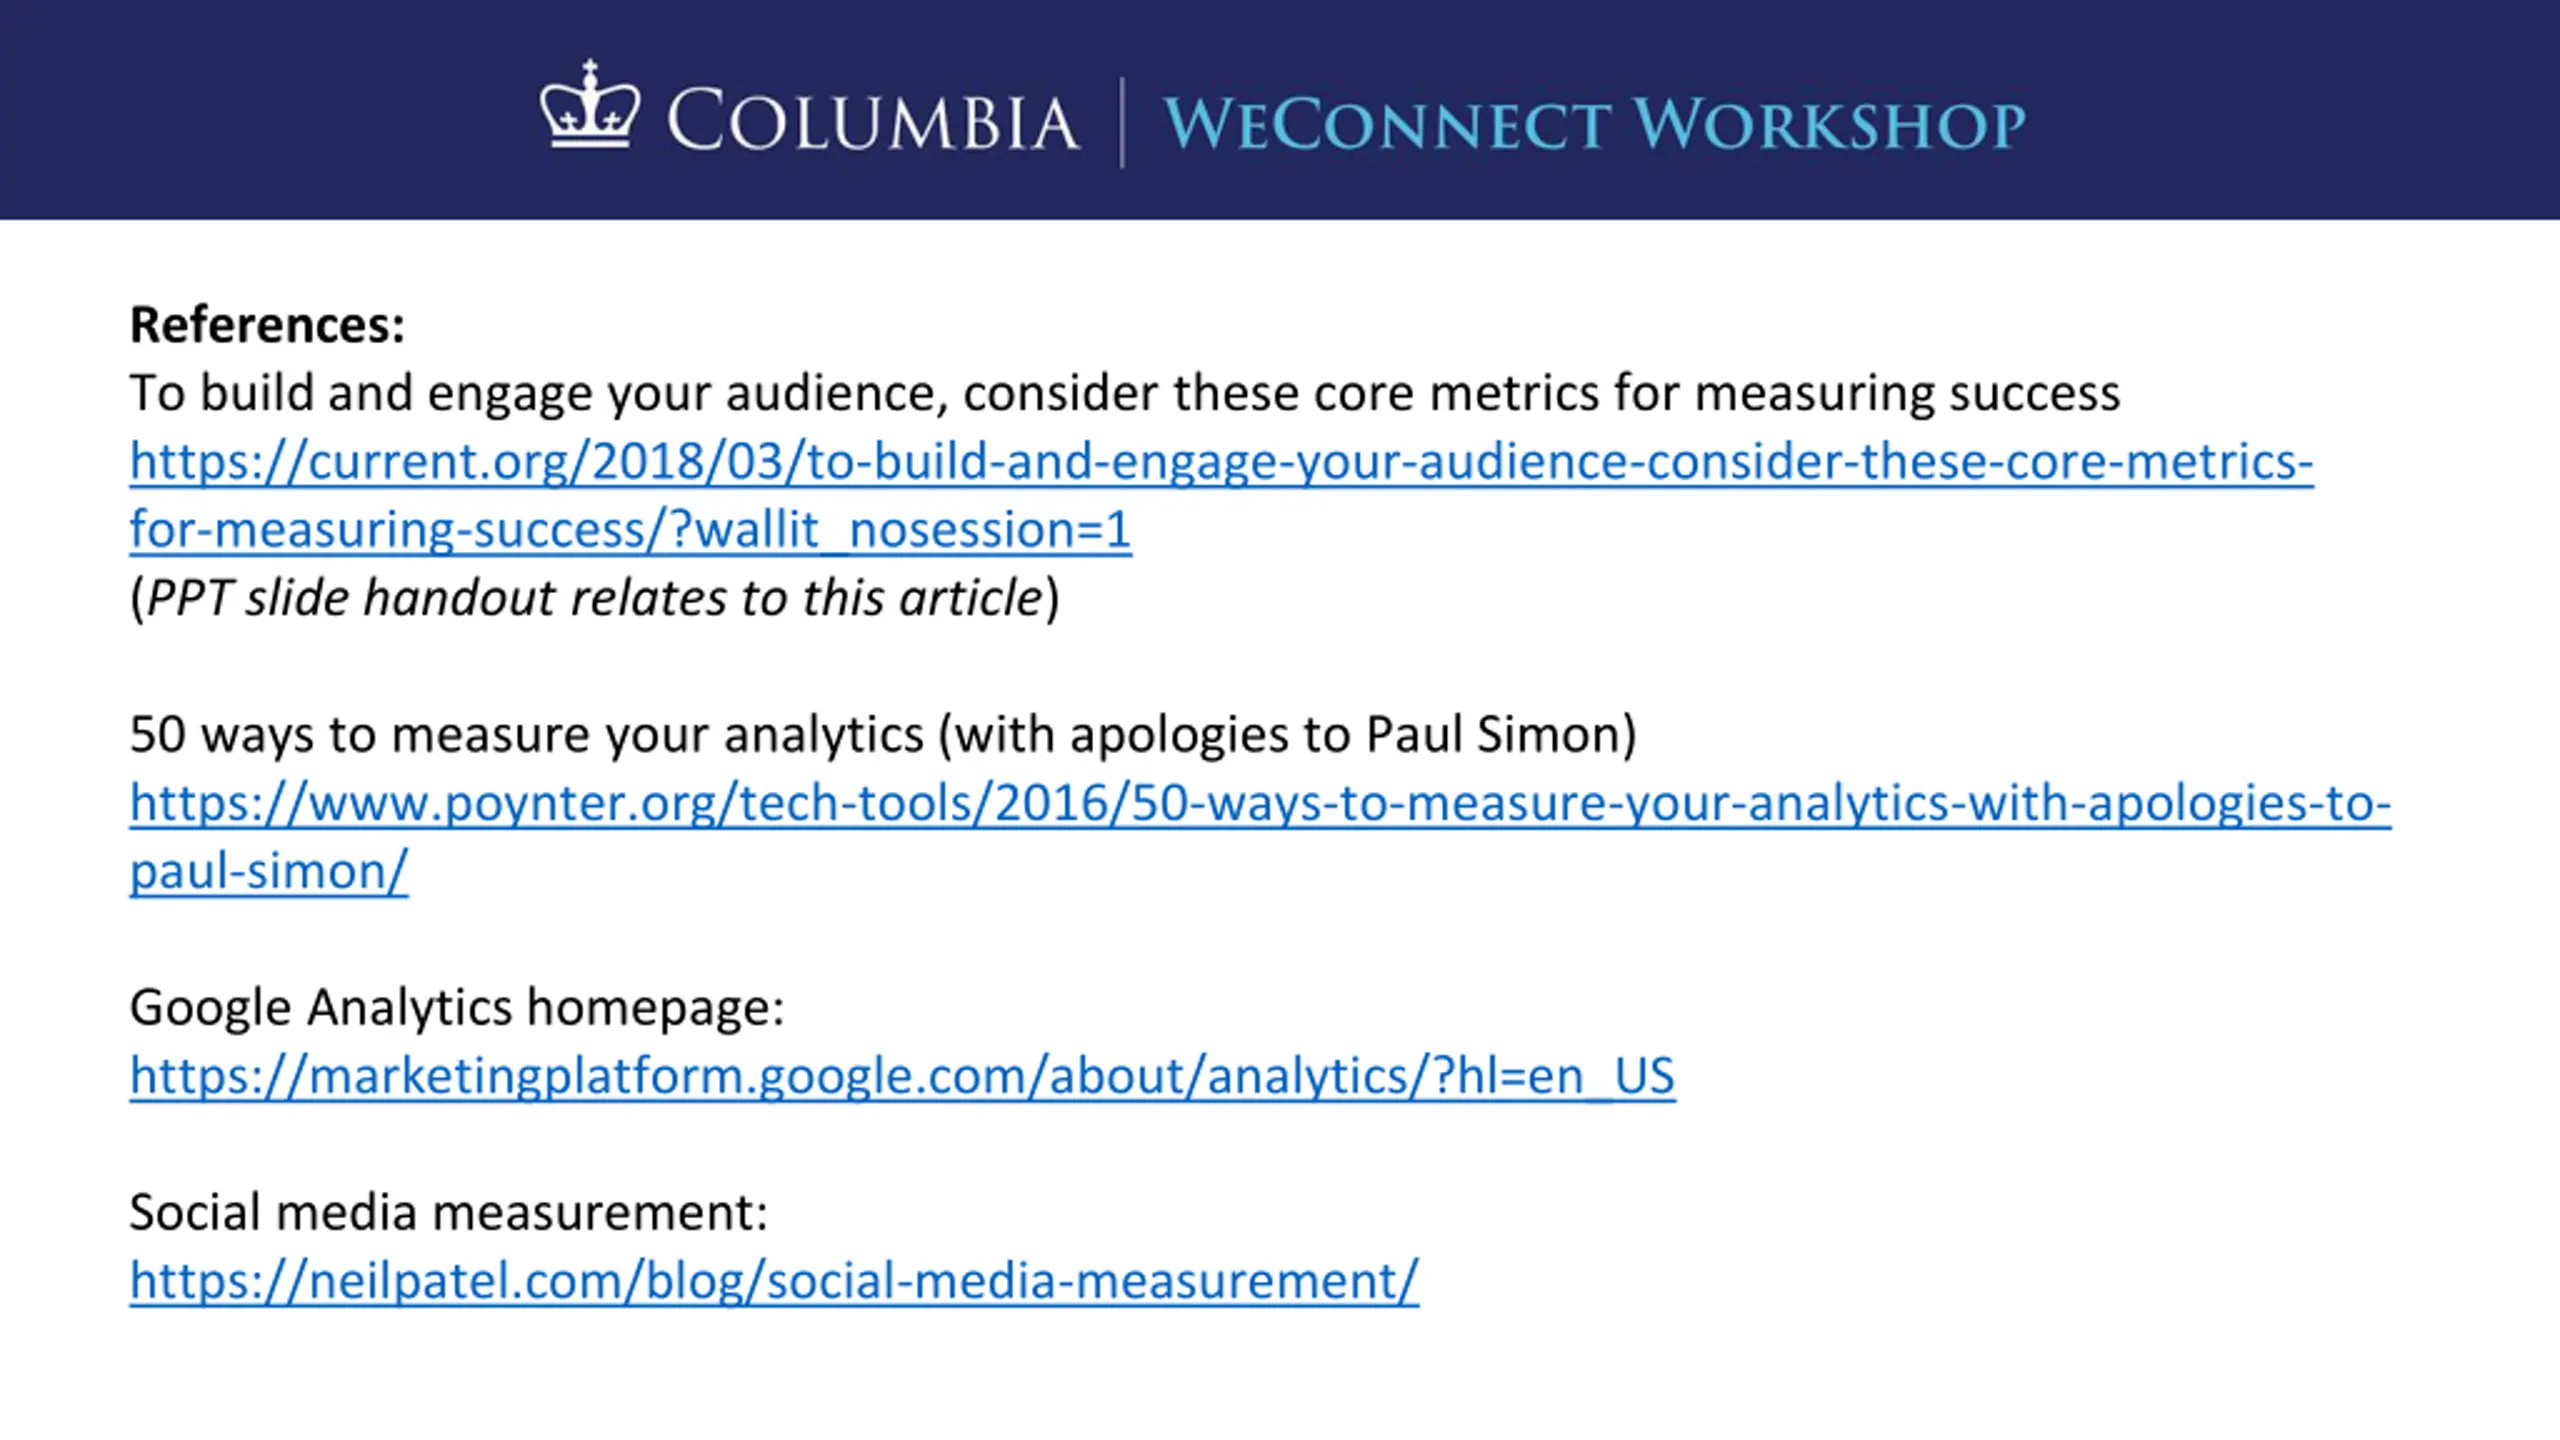Click the 50 ways to measure title
Screen dimensions: 2560x1440
point(883,735)
